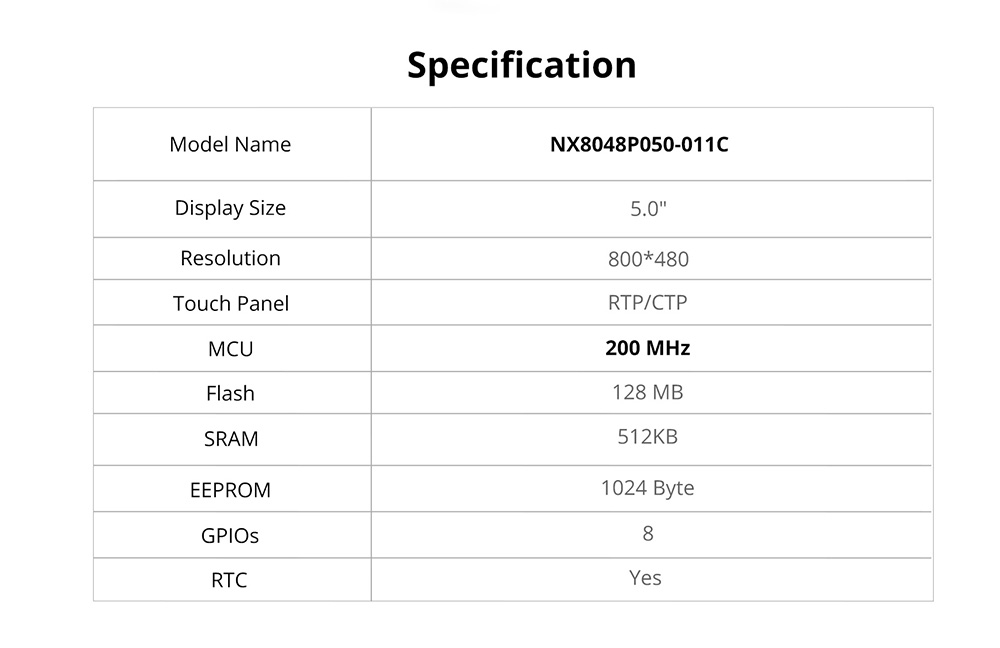The width and height of the screenshot is (1000, 648).
Task: Select the Model Name label cell
Action: click(x=230, y=145)
